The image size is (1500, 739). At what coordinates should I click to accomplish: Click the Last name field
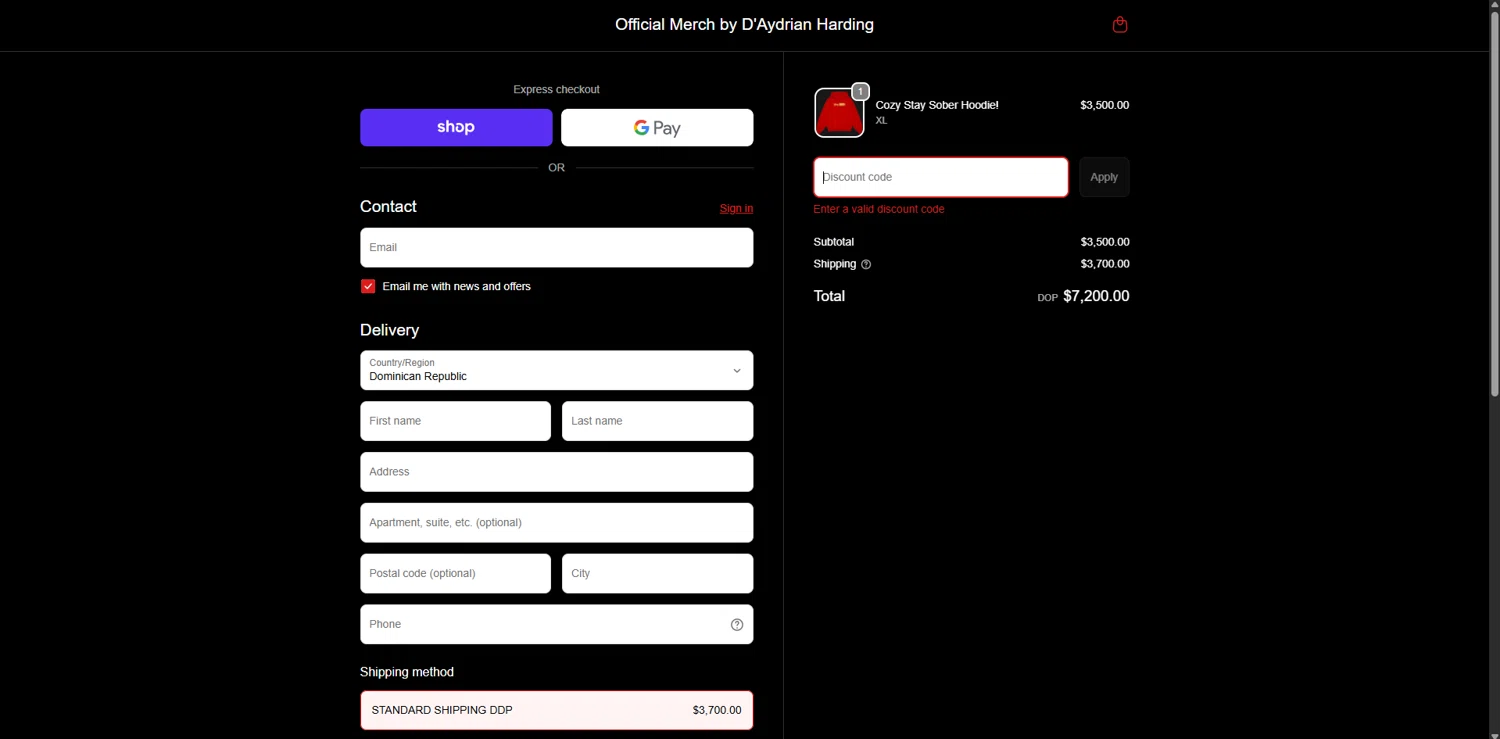click(x=657, y=421)
